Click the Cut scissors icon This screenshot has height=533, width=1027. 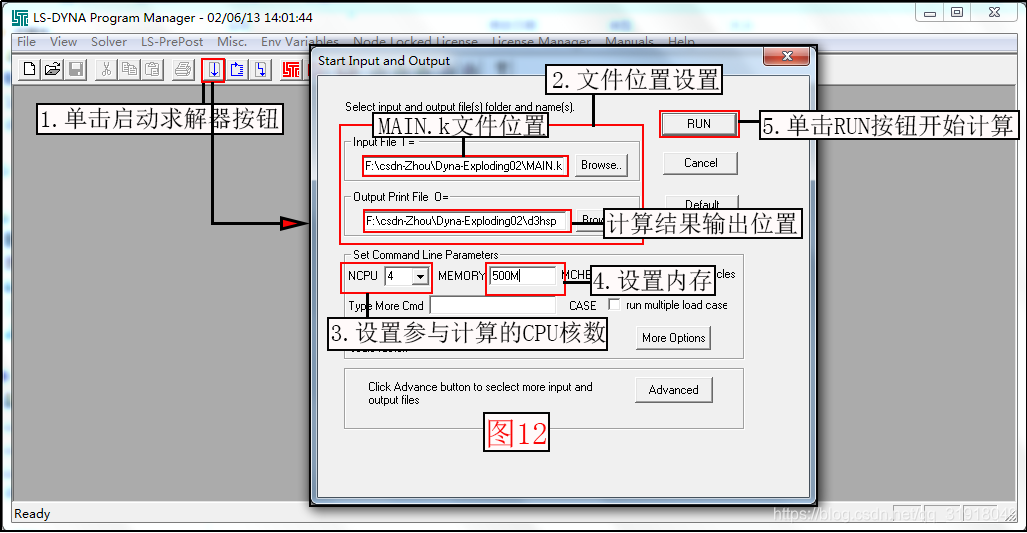pos(105,69)
